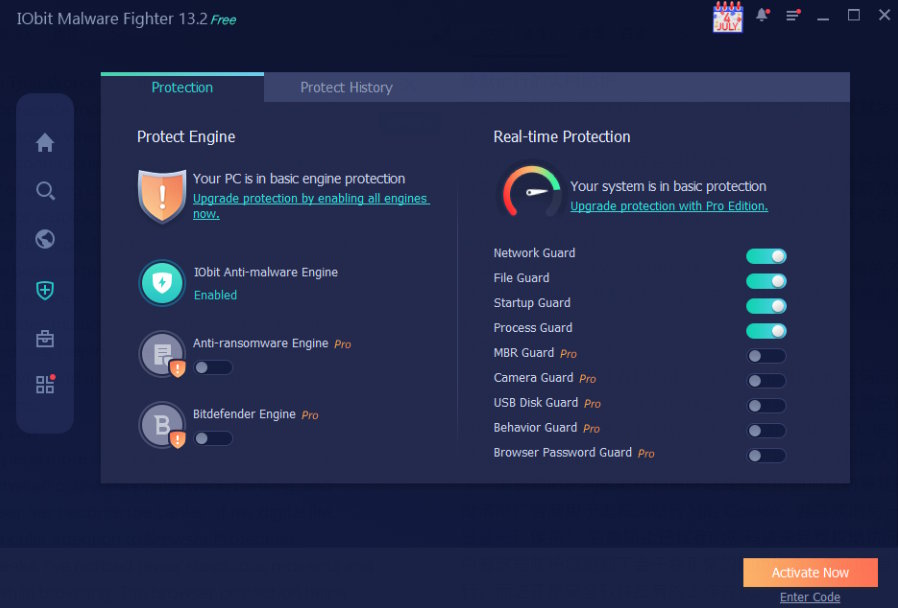This screenshot has width=898, height=608.
Task: Open Browser Protect globe icon in sidebar
Action: [x=45, y=239]
